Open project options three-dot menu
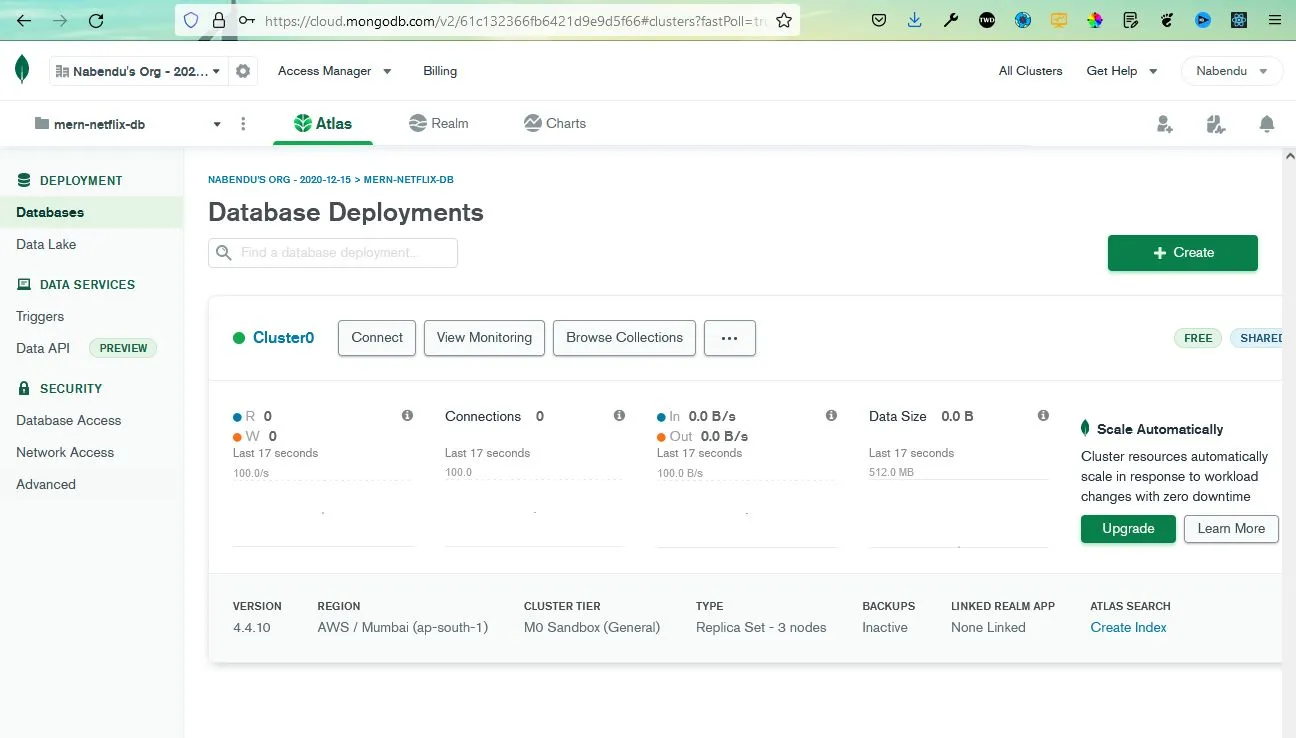The image size is (1296, 738). [x=243, y=124]
